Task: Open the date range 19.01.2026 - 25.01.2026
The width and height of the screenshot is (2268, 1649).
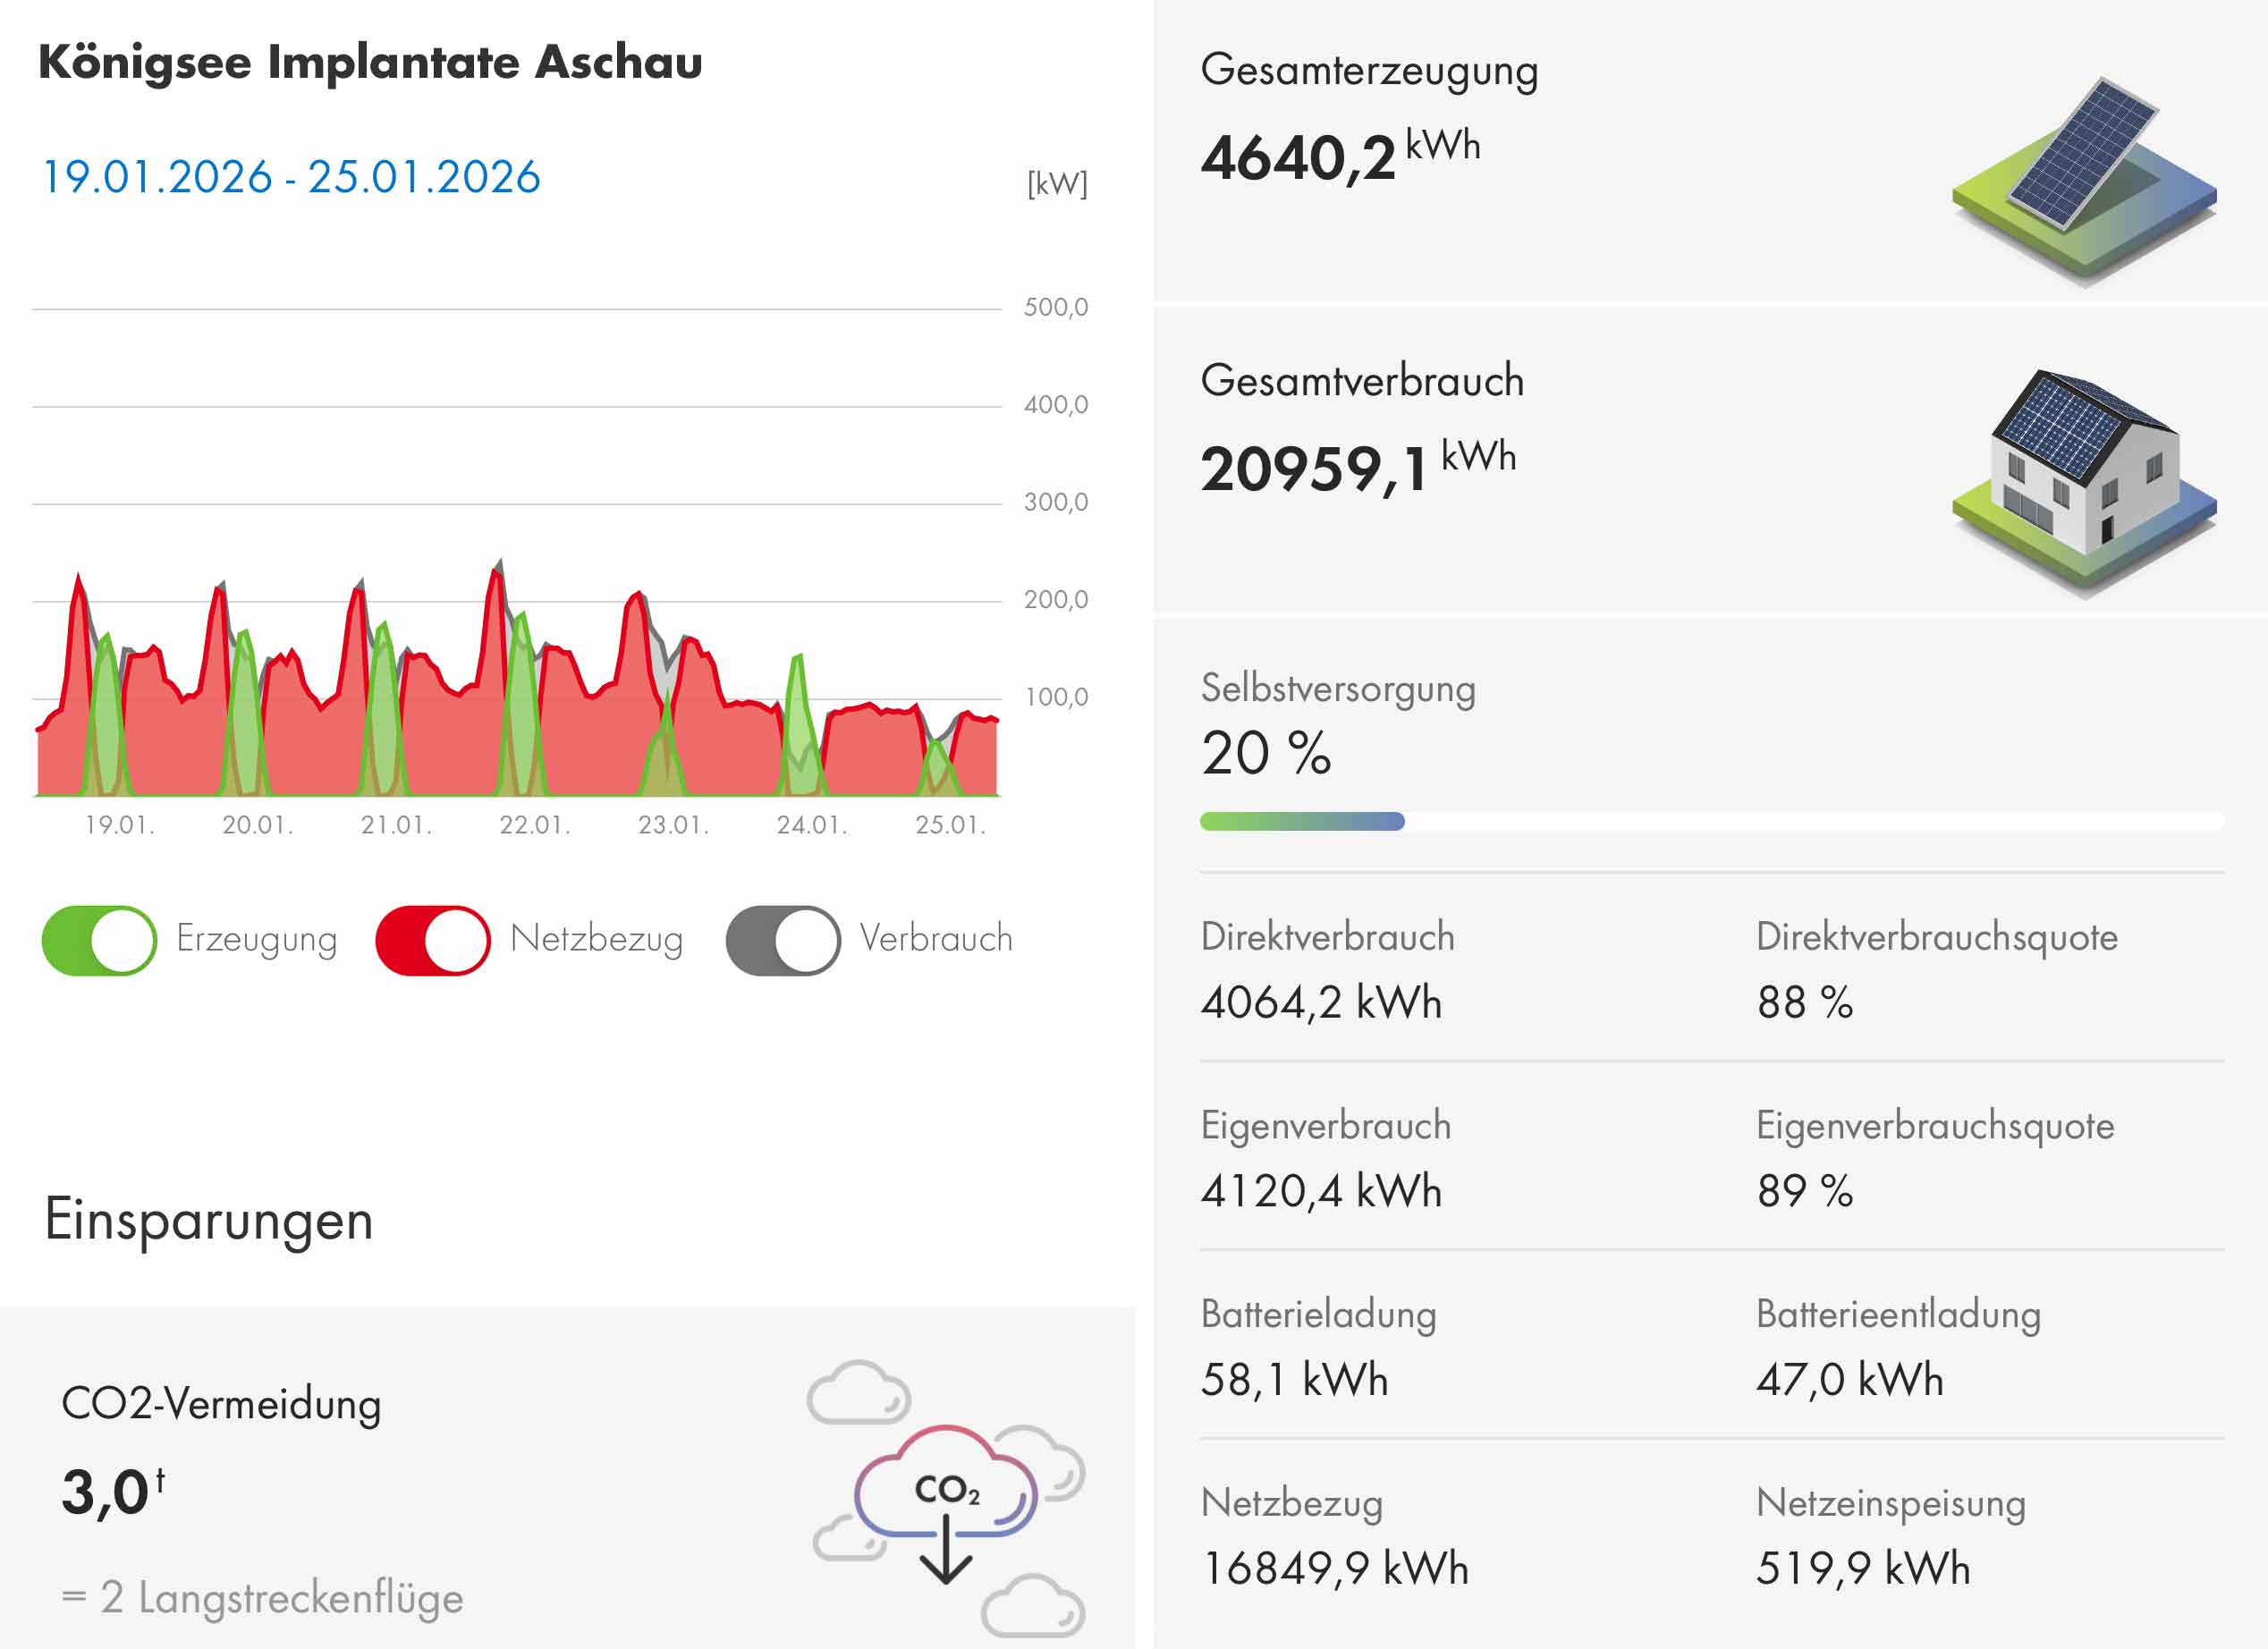Action: [290, 177]
